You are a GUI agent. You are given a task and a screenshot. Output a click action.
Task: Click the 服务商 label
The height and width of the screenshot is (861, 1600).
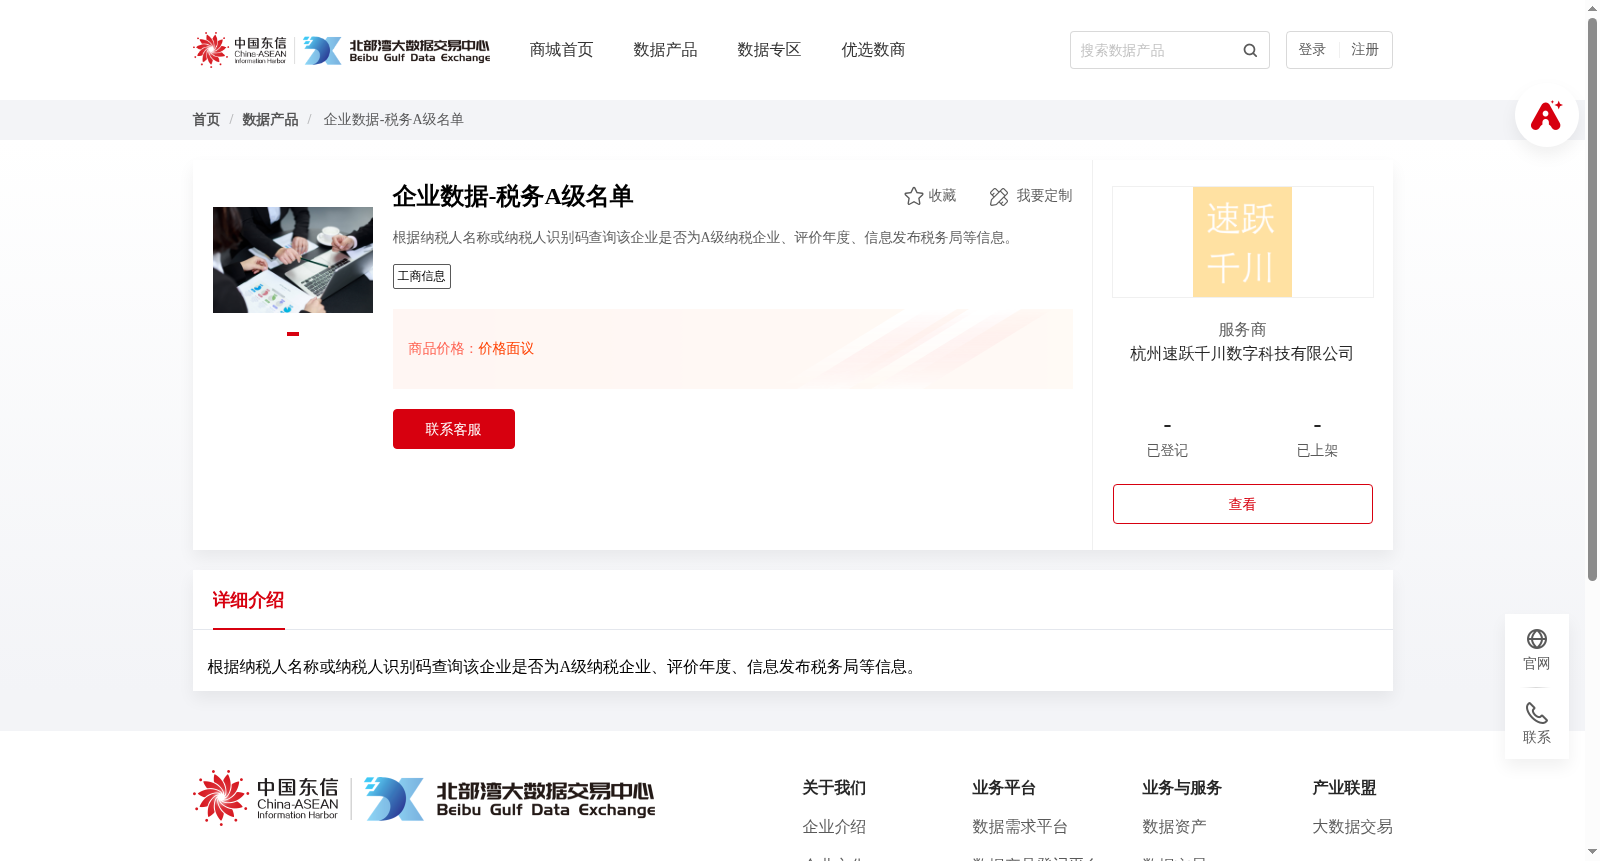[1242, 330]
